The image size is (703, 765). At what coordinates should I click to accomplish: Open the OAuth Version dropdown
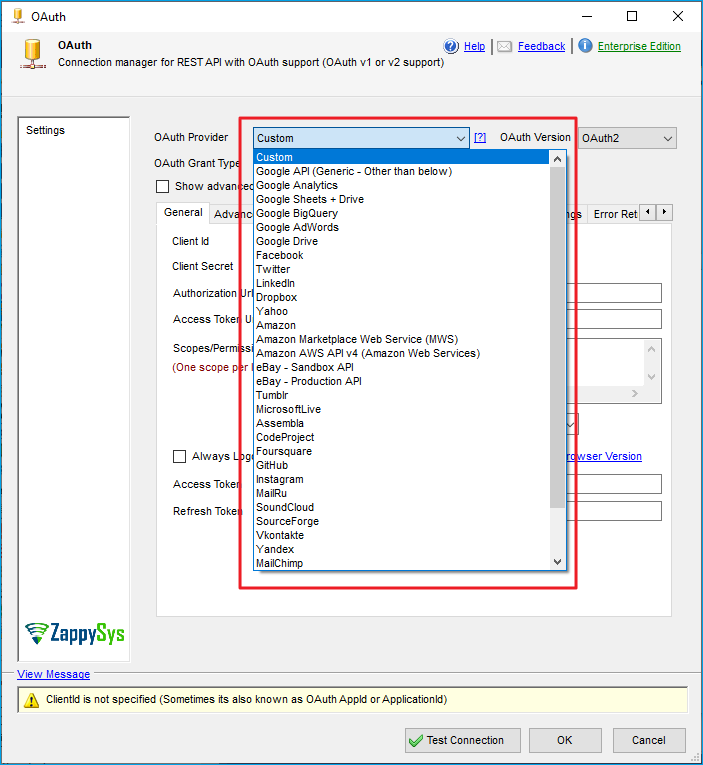[x=627, y=139]
